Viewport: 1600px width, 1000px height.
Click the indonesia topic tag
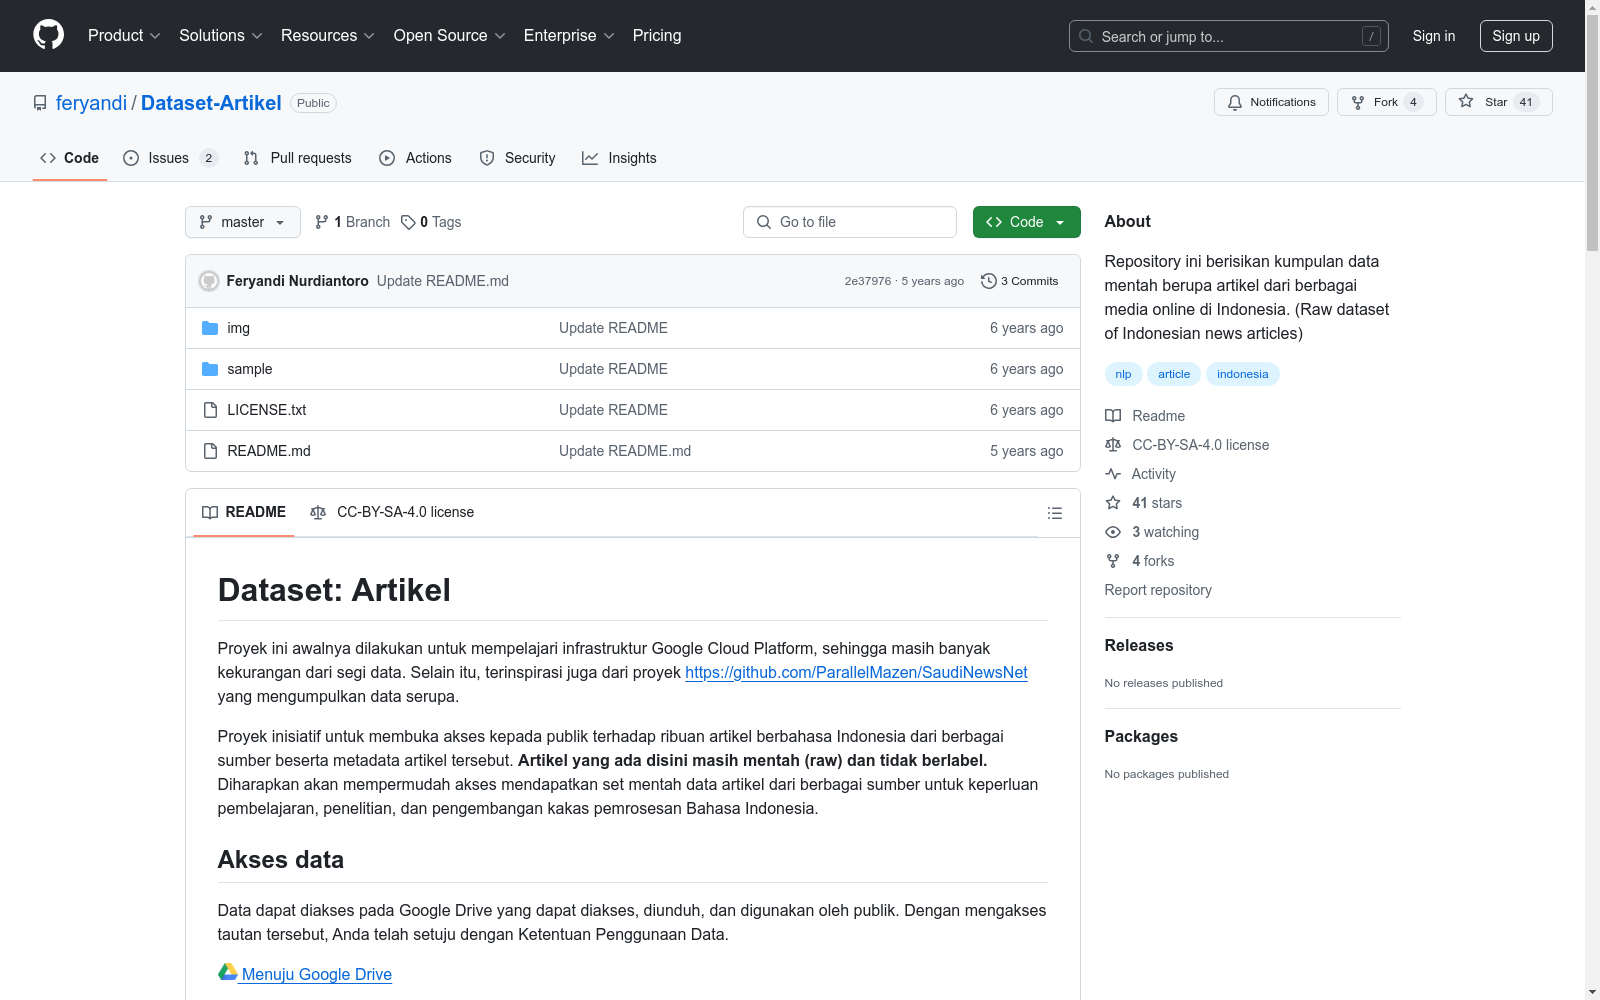[1242, 374]
